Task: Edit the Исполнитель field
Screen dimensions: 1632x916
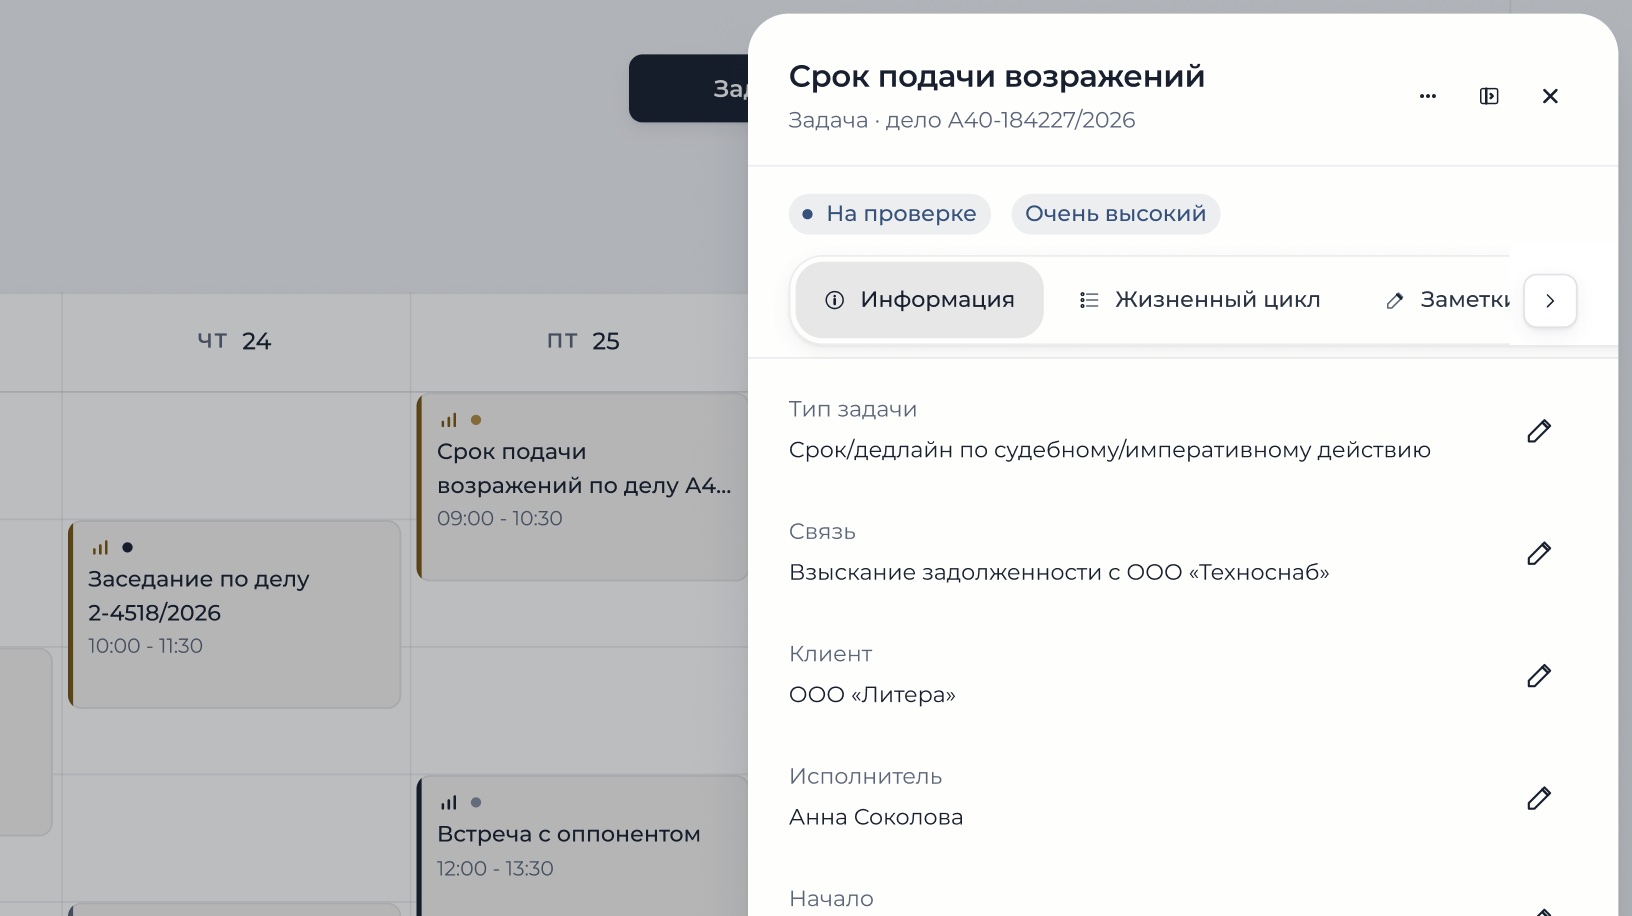Action: point(1539,798)
